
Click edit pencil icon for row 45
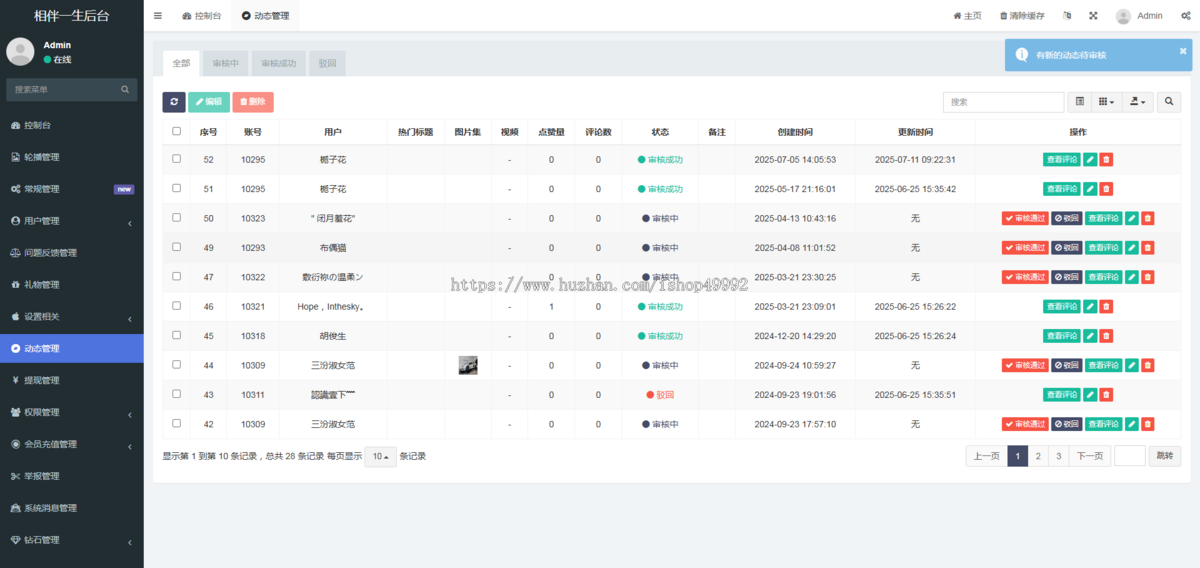click(x=1090, y=336)
